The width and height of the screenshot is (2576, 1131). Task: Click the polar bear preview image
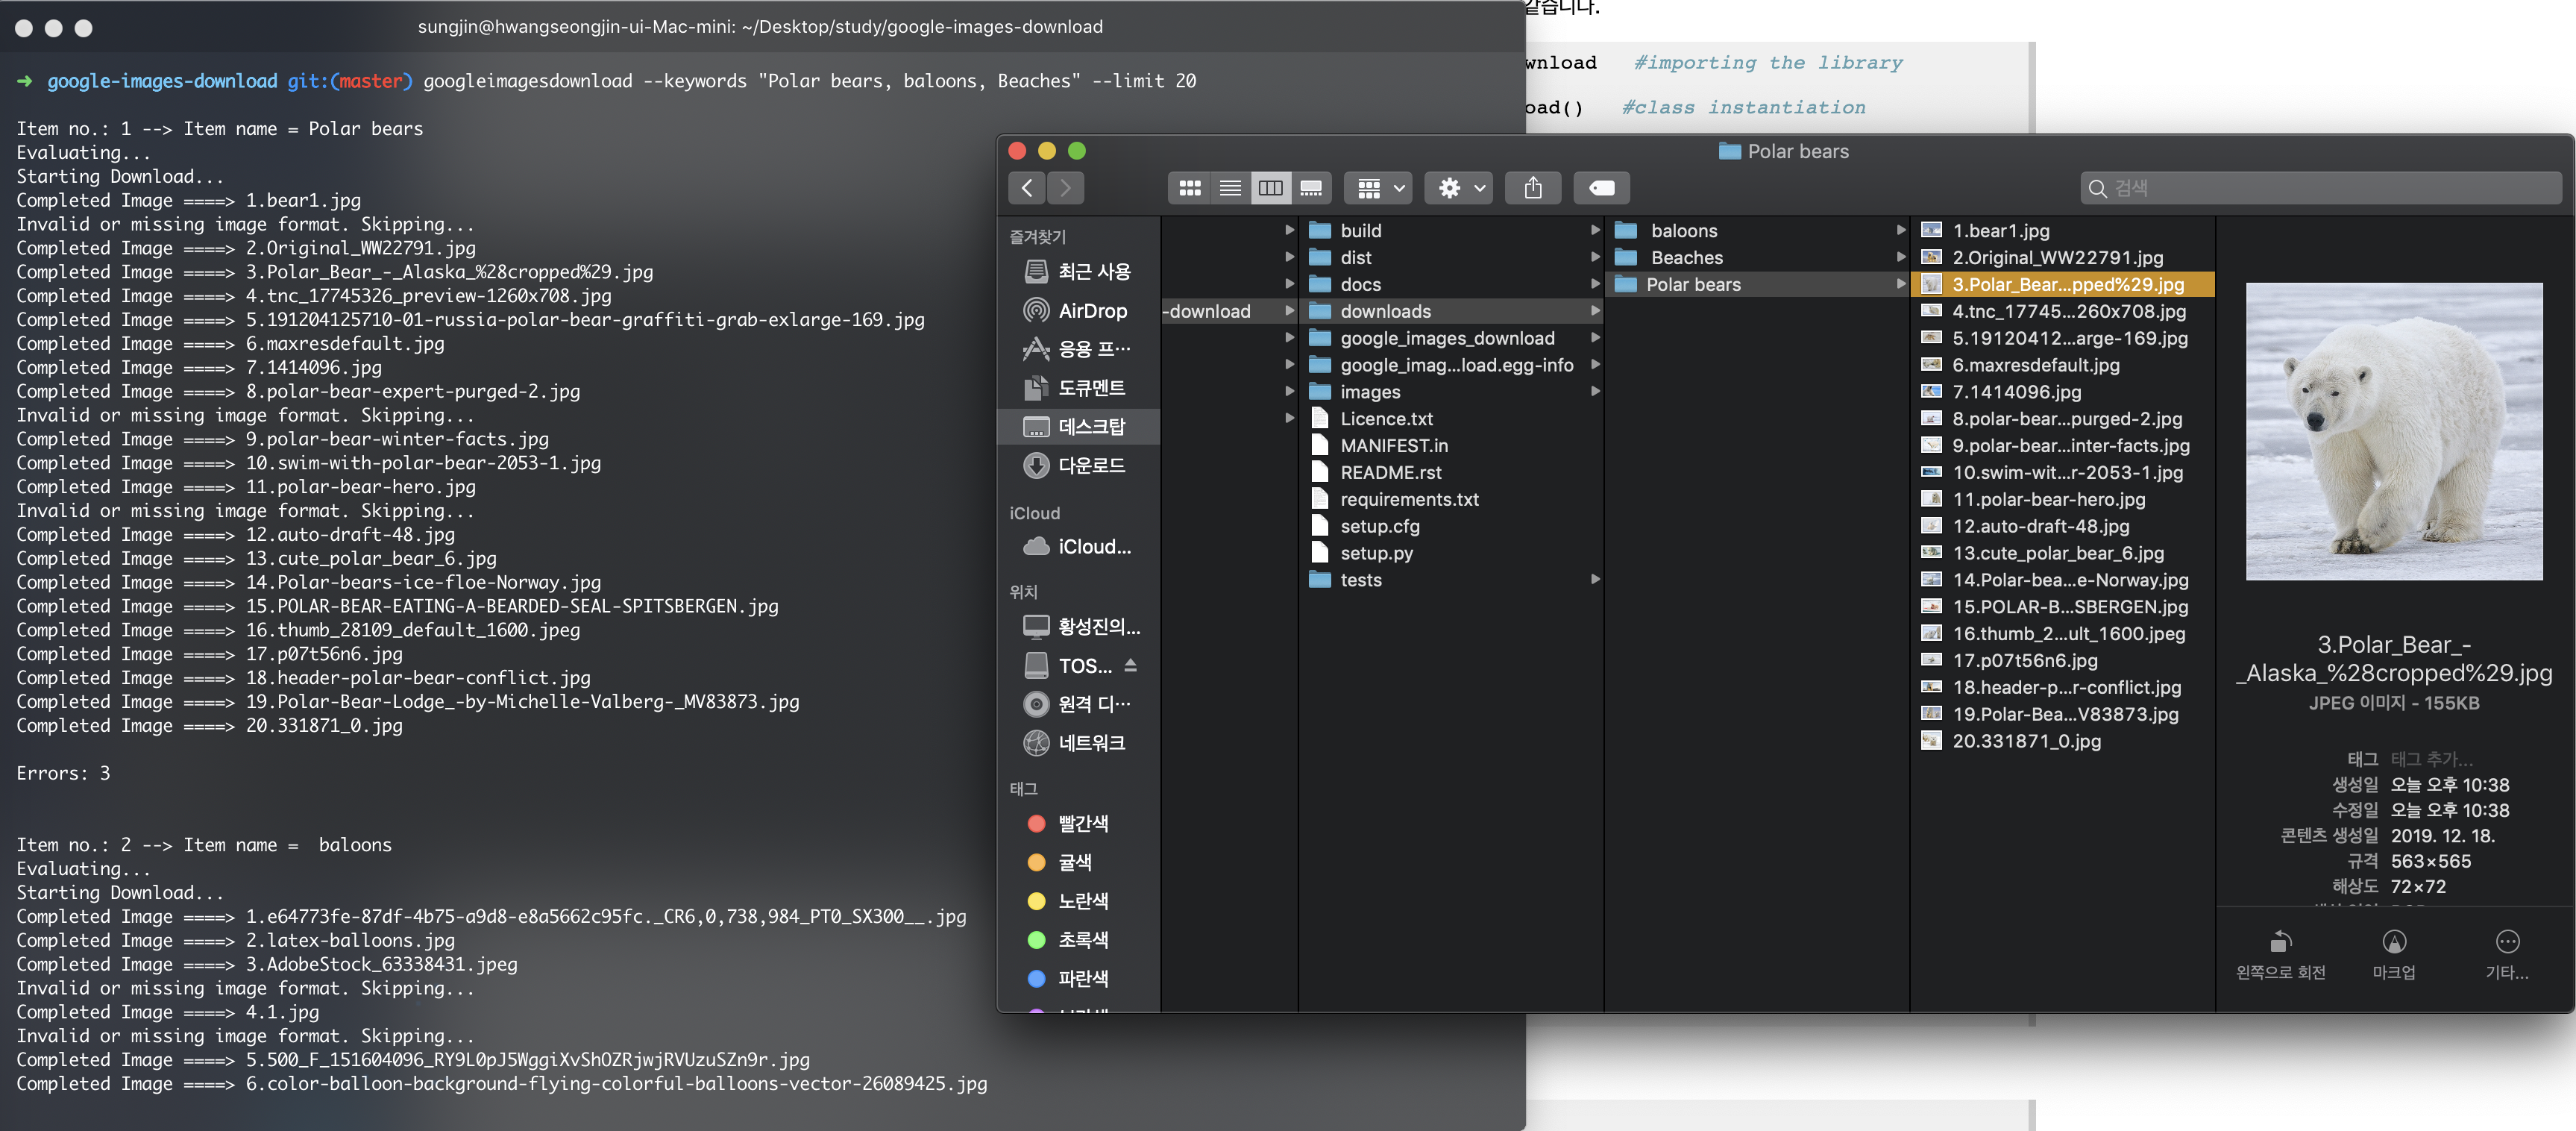[2394, 431]
